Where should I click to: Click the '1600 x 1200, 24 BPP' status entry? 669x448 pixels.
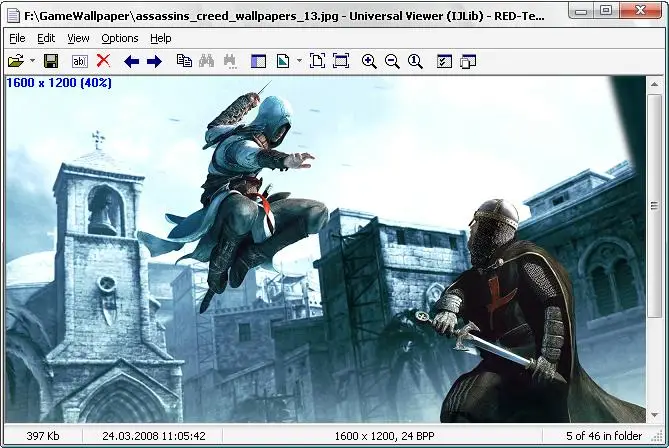tap(384, 436)
